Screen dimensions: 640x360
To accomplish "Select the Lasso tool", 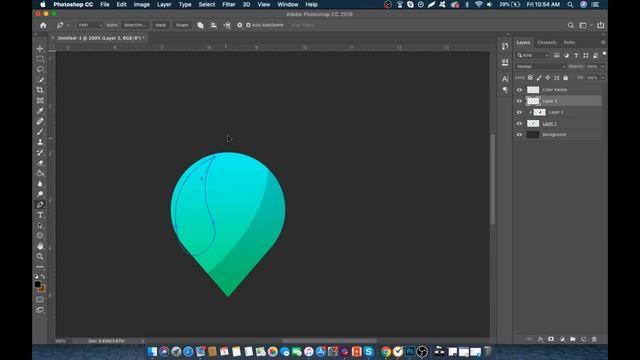I will pyautogui.click(x=40, y=69).
